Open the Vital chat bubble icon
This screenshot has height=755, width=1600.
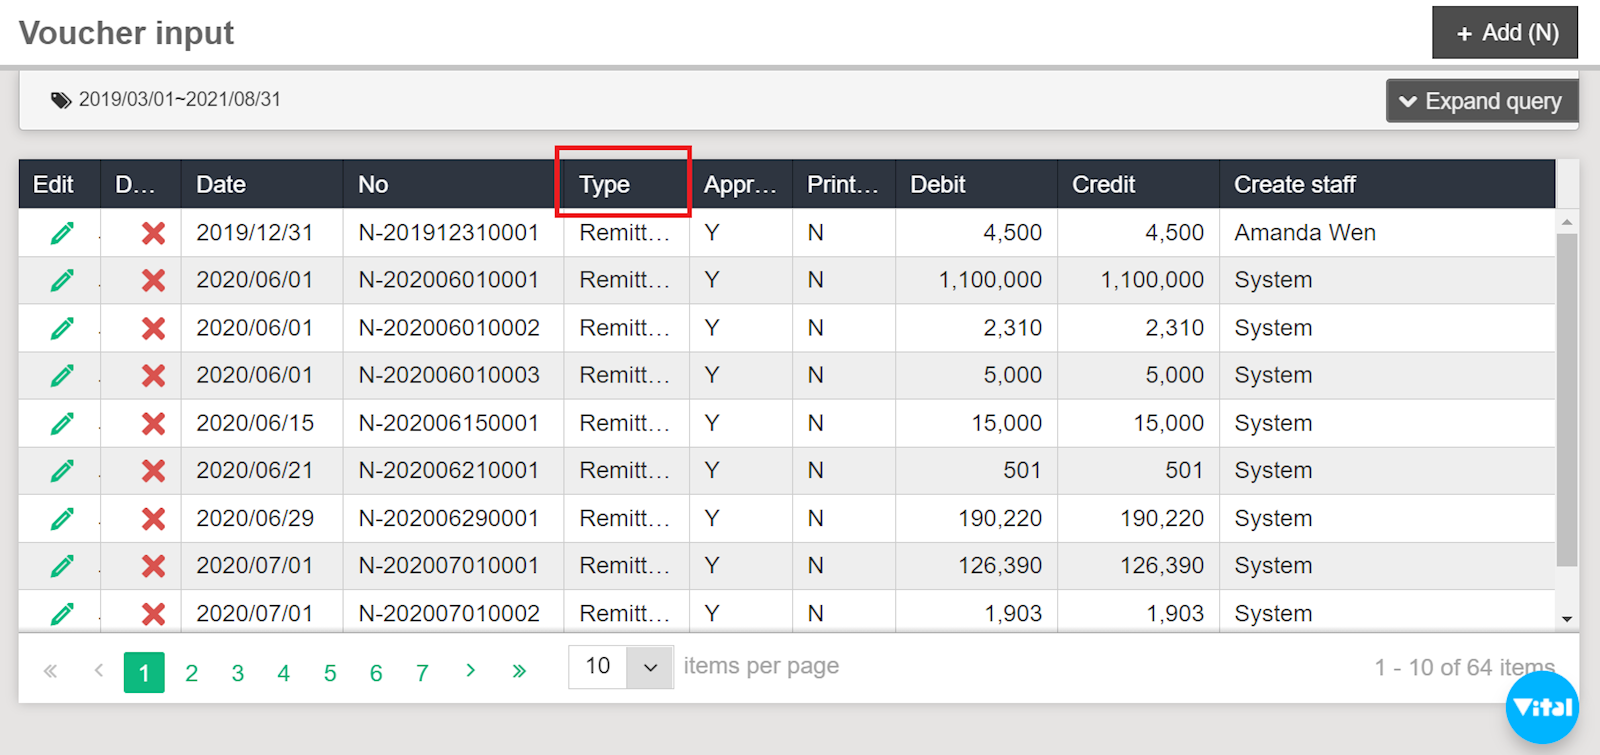pos(1542,707)
